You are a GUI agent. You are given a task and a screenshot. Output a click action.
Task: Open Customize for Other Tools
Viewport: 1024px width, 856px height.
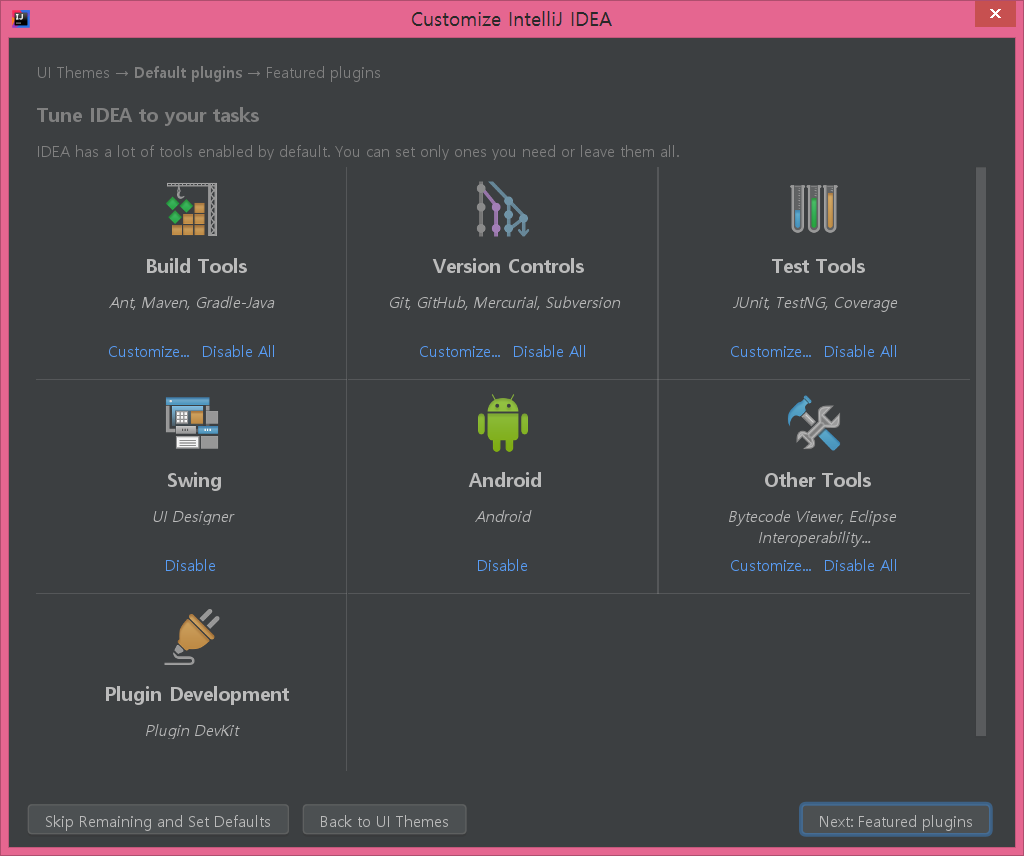point(771,566)
